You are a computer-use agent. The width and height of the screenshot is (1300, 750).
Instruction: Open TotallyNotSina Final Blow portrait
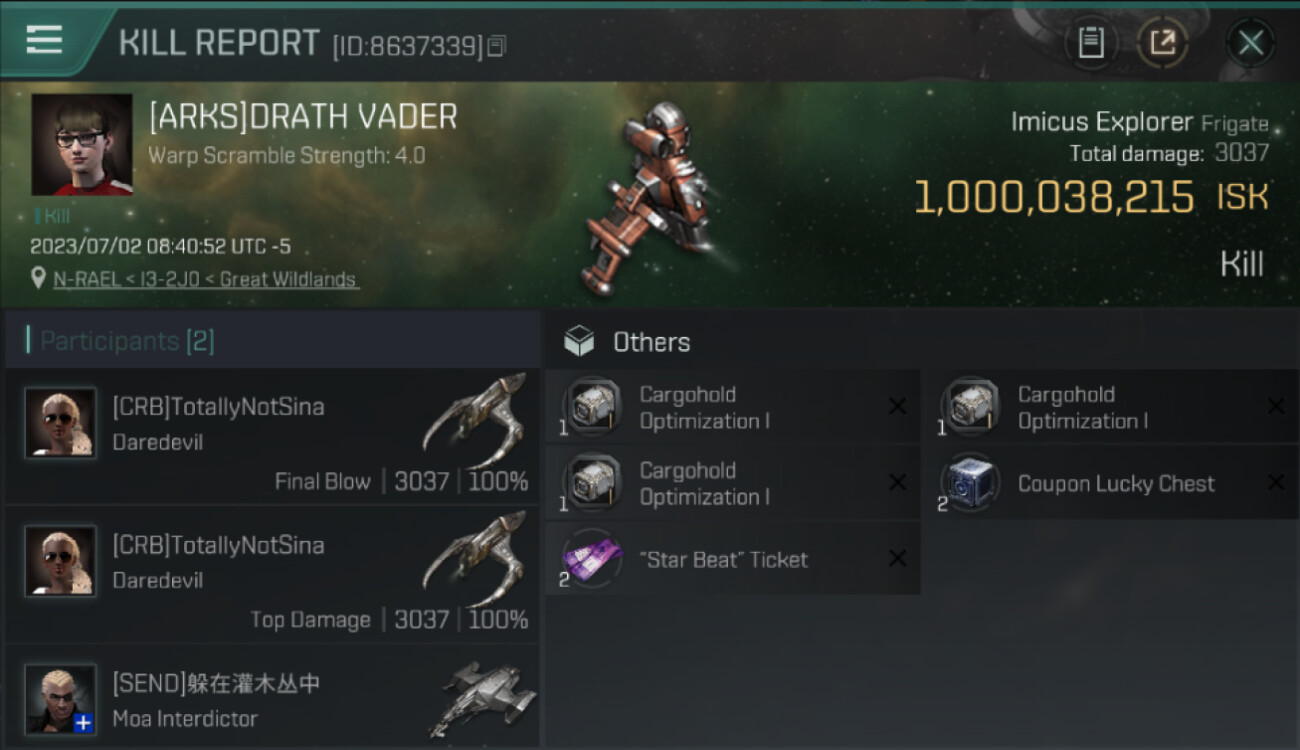60,423
